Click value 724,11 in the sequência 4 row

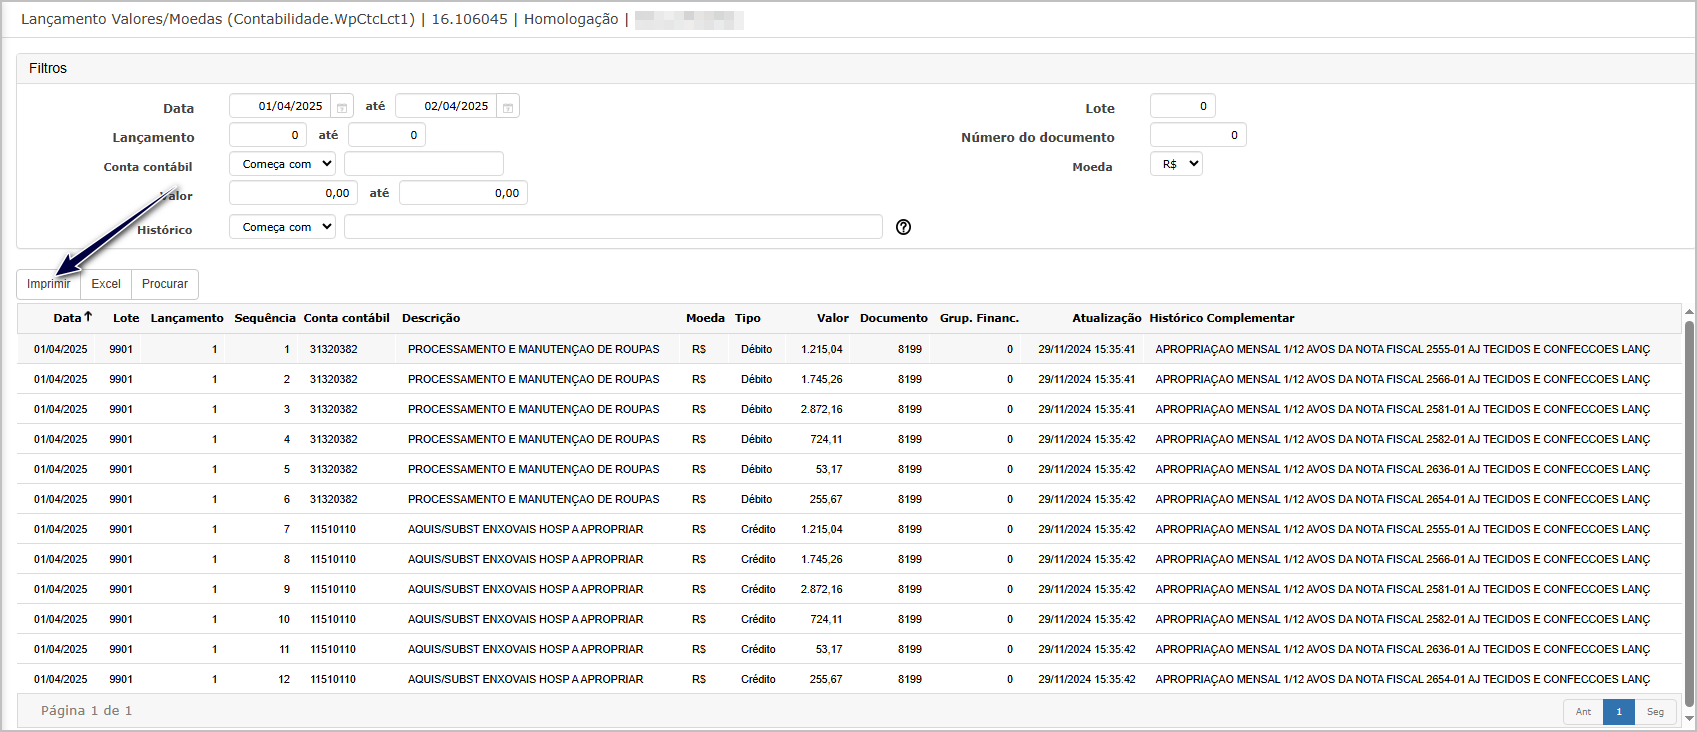pos(826,439)
